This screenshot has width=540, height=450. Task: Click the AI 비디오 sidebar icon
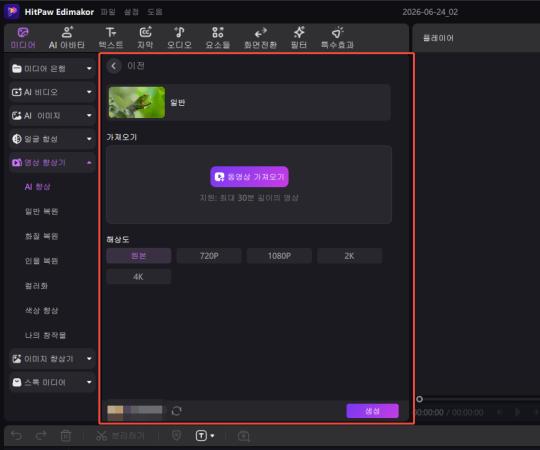pos(17,92)
